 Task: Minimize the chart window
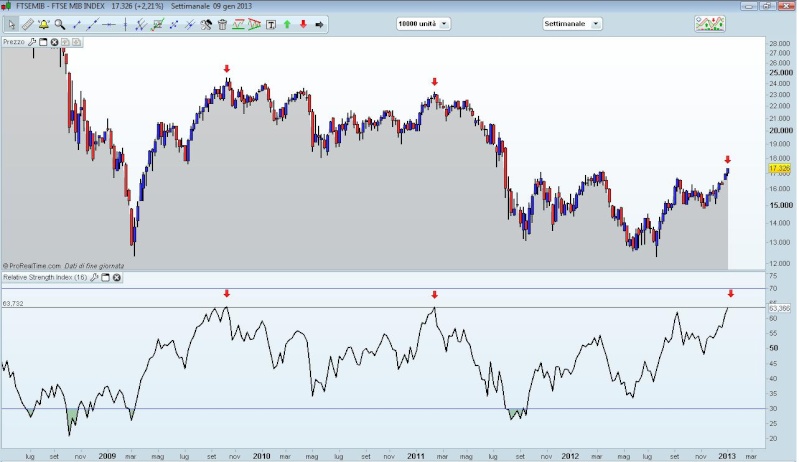749,6
